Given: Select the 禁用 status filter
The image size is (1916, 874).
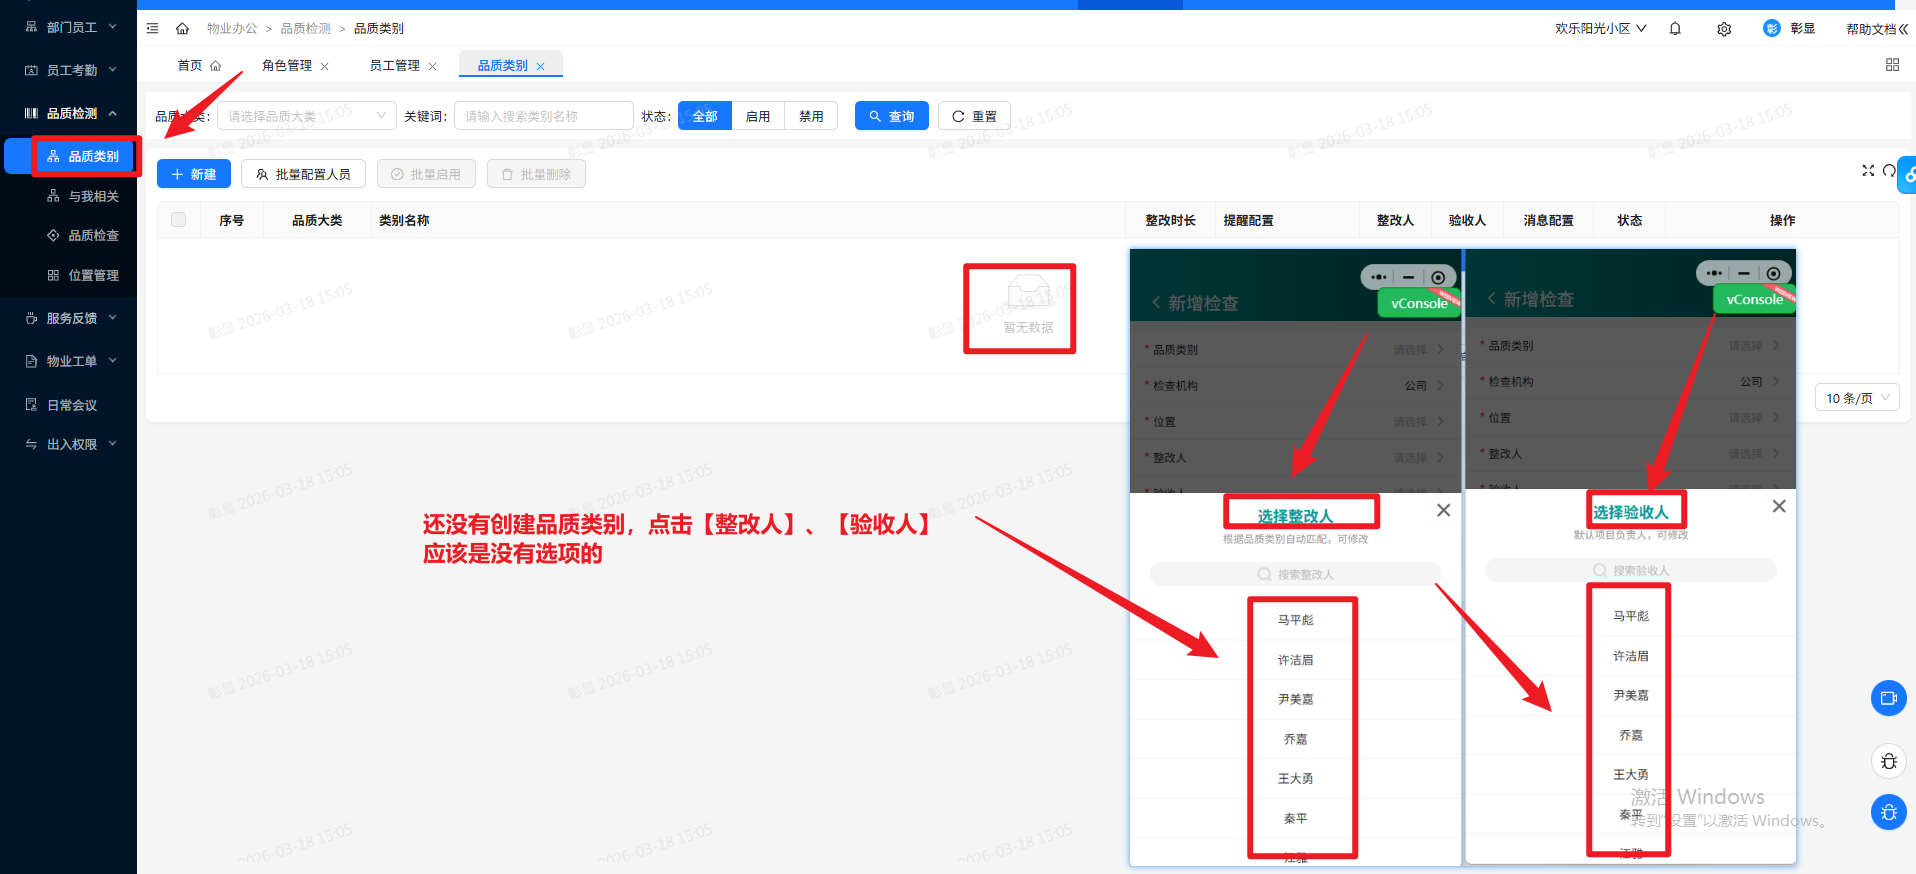Looking at the screenshot, I should (811, 116).
